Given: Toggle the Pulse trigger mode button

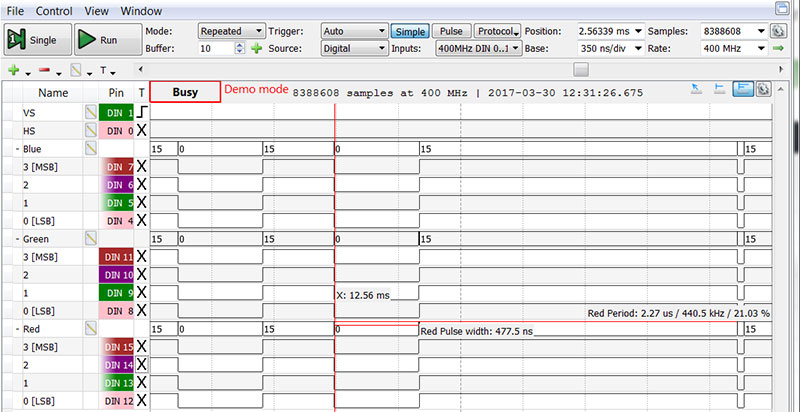Looking at the screenshot, I should [450, 31].
